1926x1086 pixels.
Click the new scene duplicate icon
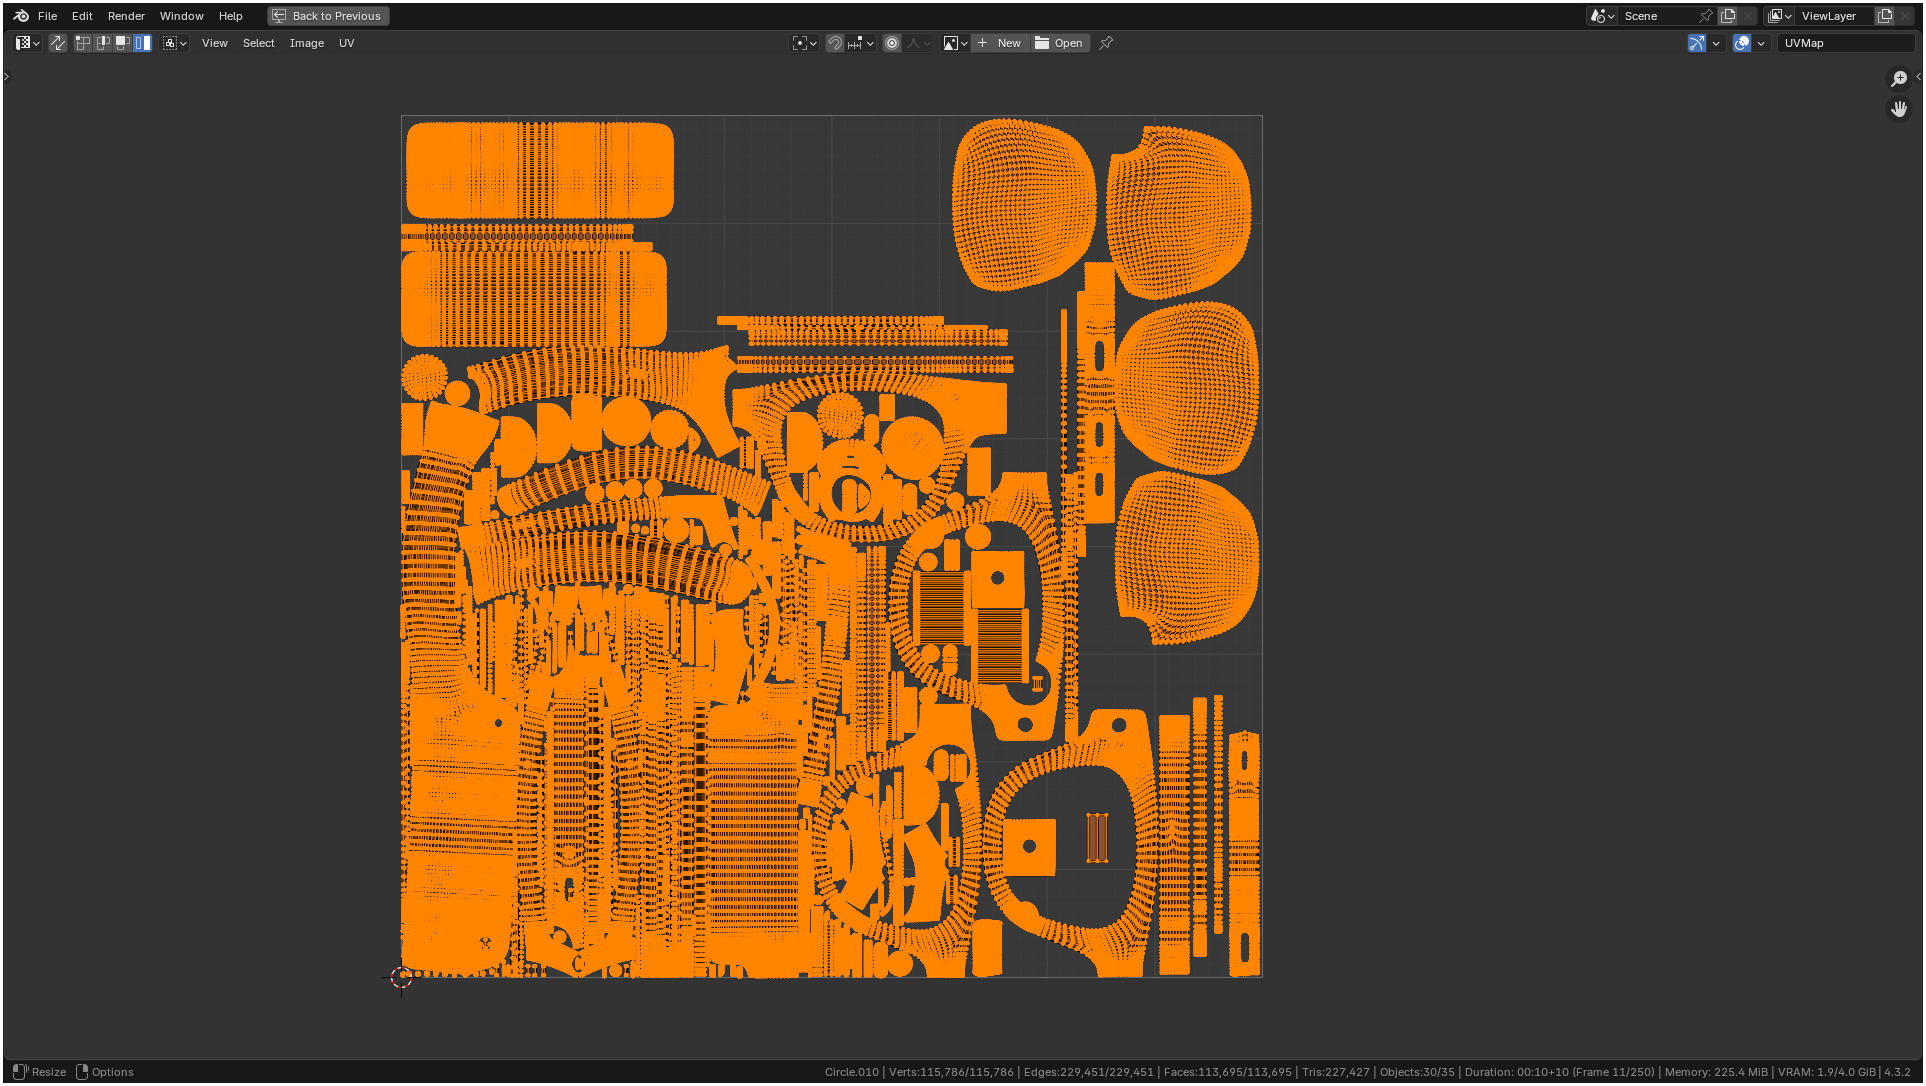pyautogui.click(x=1728, y=16)
